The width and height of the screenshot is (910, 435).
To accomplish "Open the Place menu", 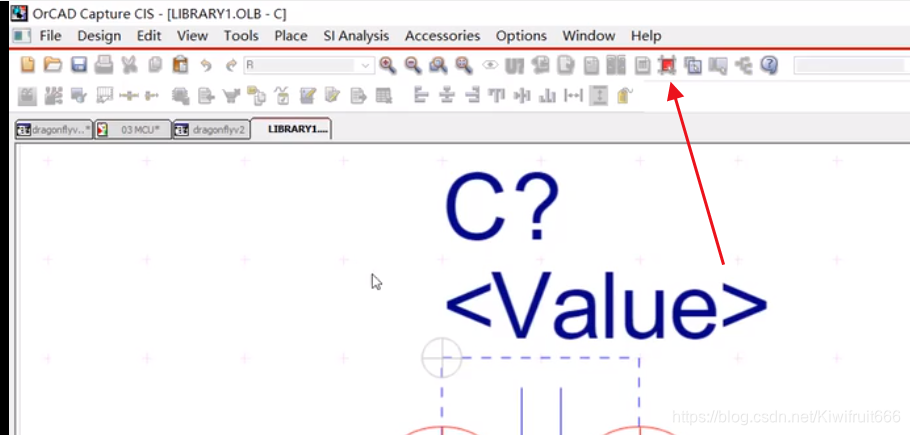I will [x=290, y=35].
